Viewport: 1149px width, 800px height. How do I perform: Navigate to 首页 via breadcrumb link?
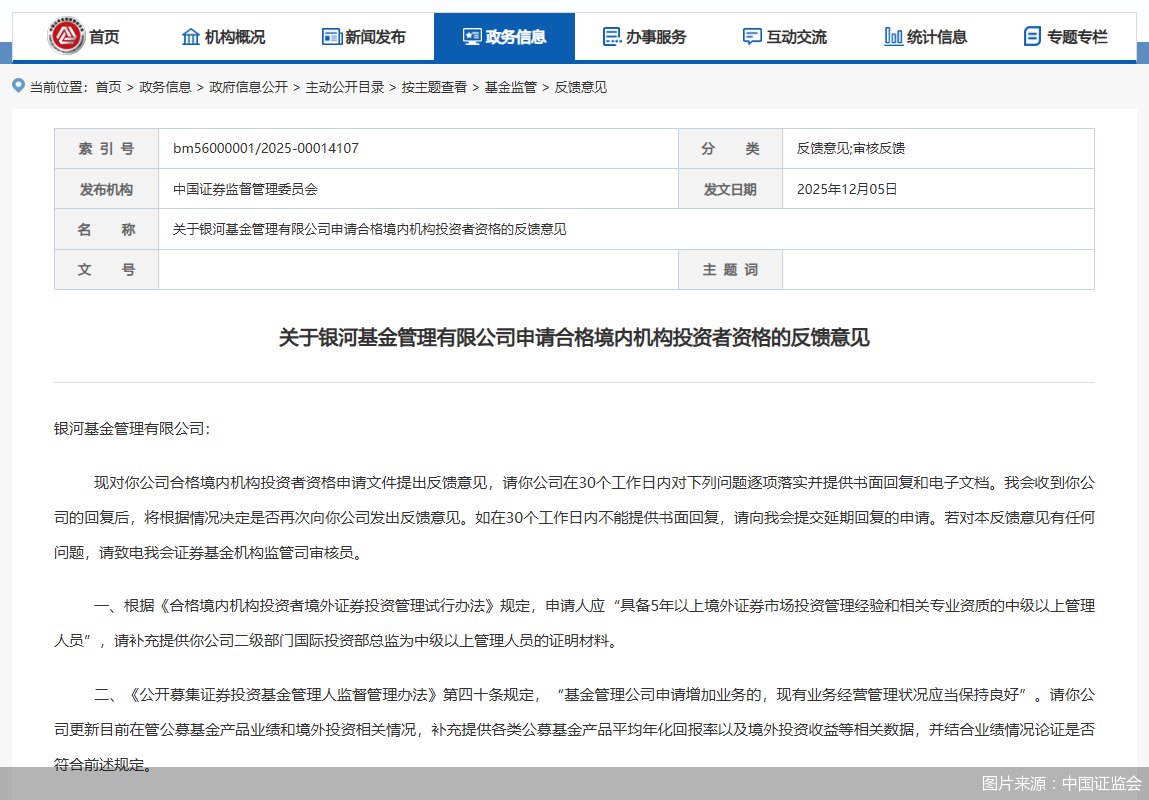coord(103,87)
